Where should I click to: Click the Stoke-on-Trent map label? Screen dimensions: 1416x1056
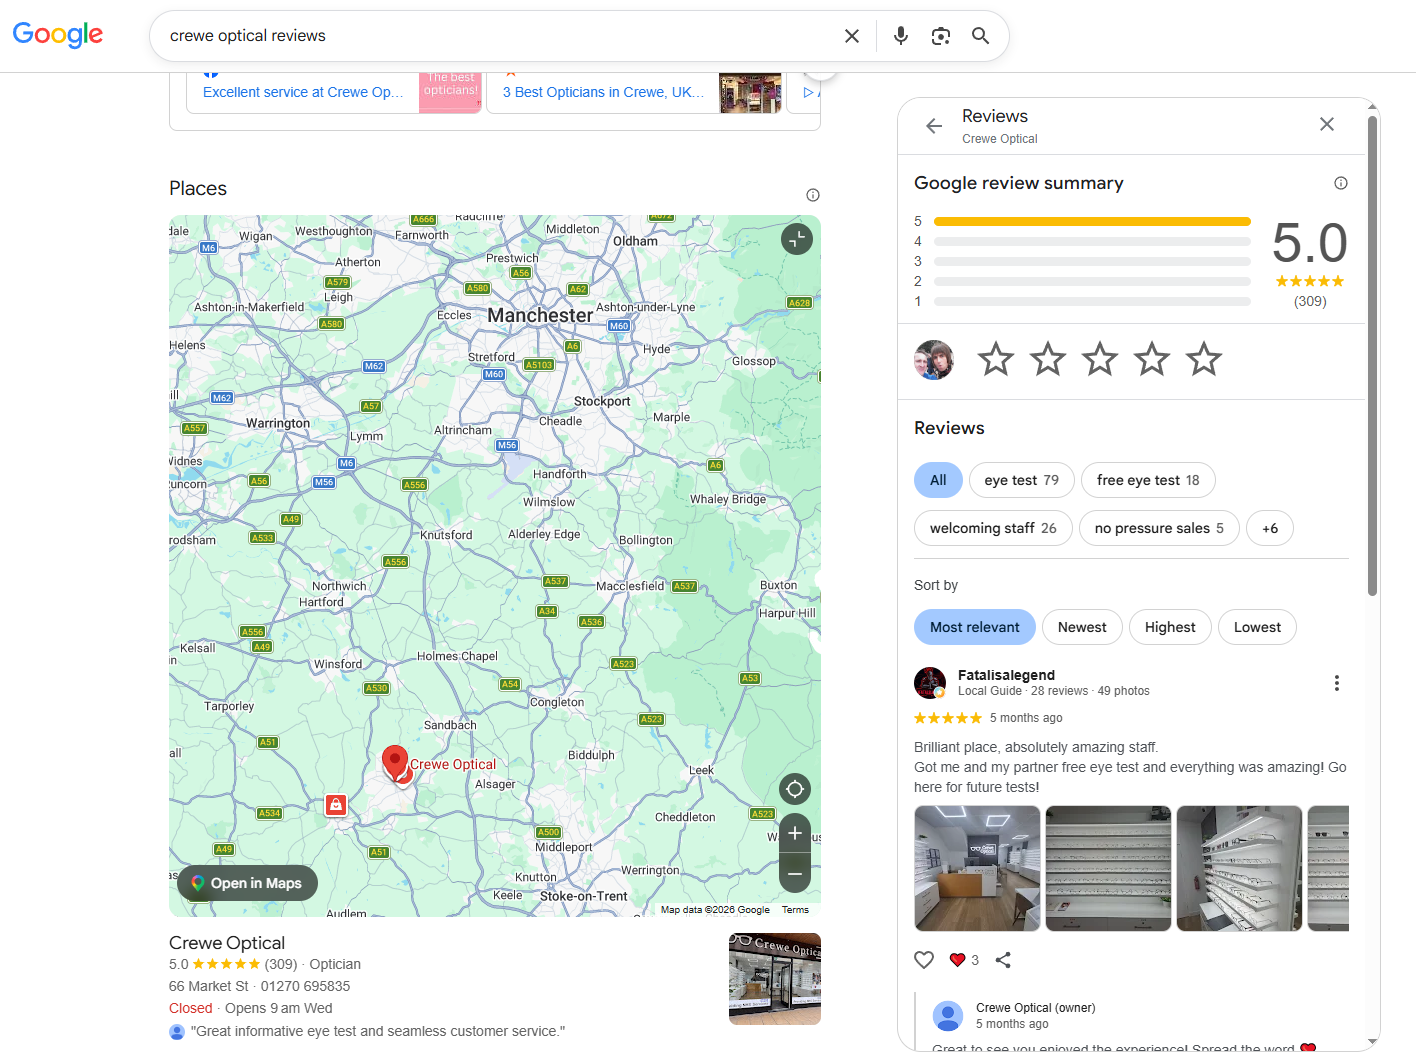584,896
